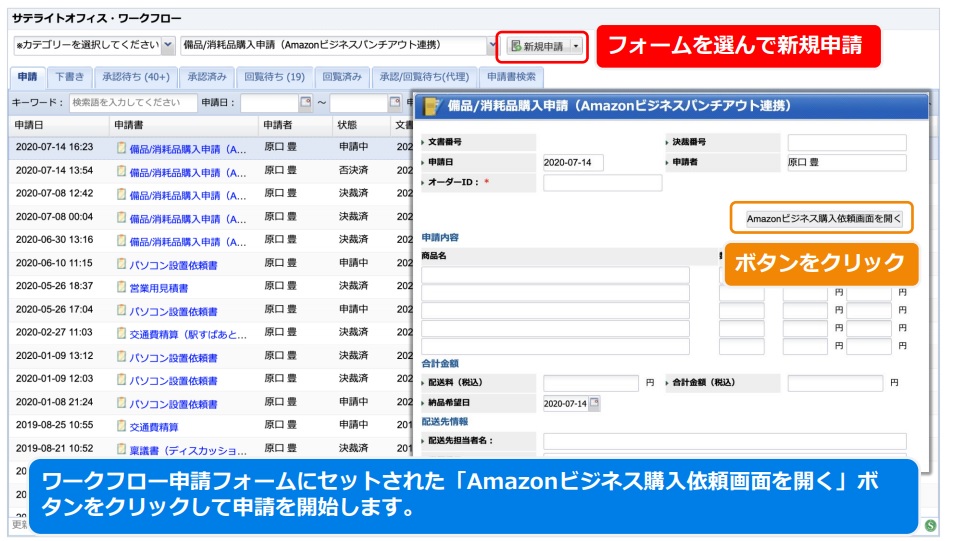The image size is (953, 541).
Task: Click the first 商品名 input row
Action: (556, 275)
